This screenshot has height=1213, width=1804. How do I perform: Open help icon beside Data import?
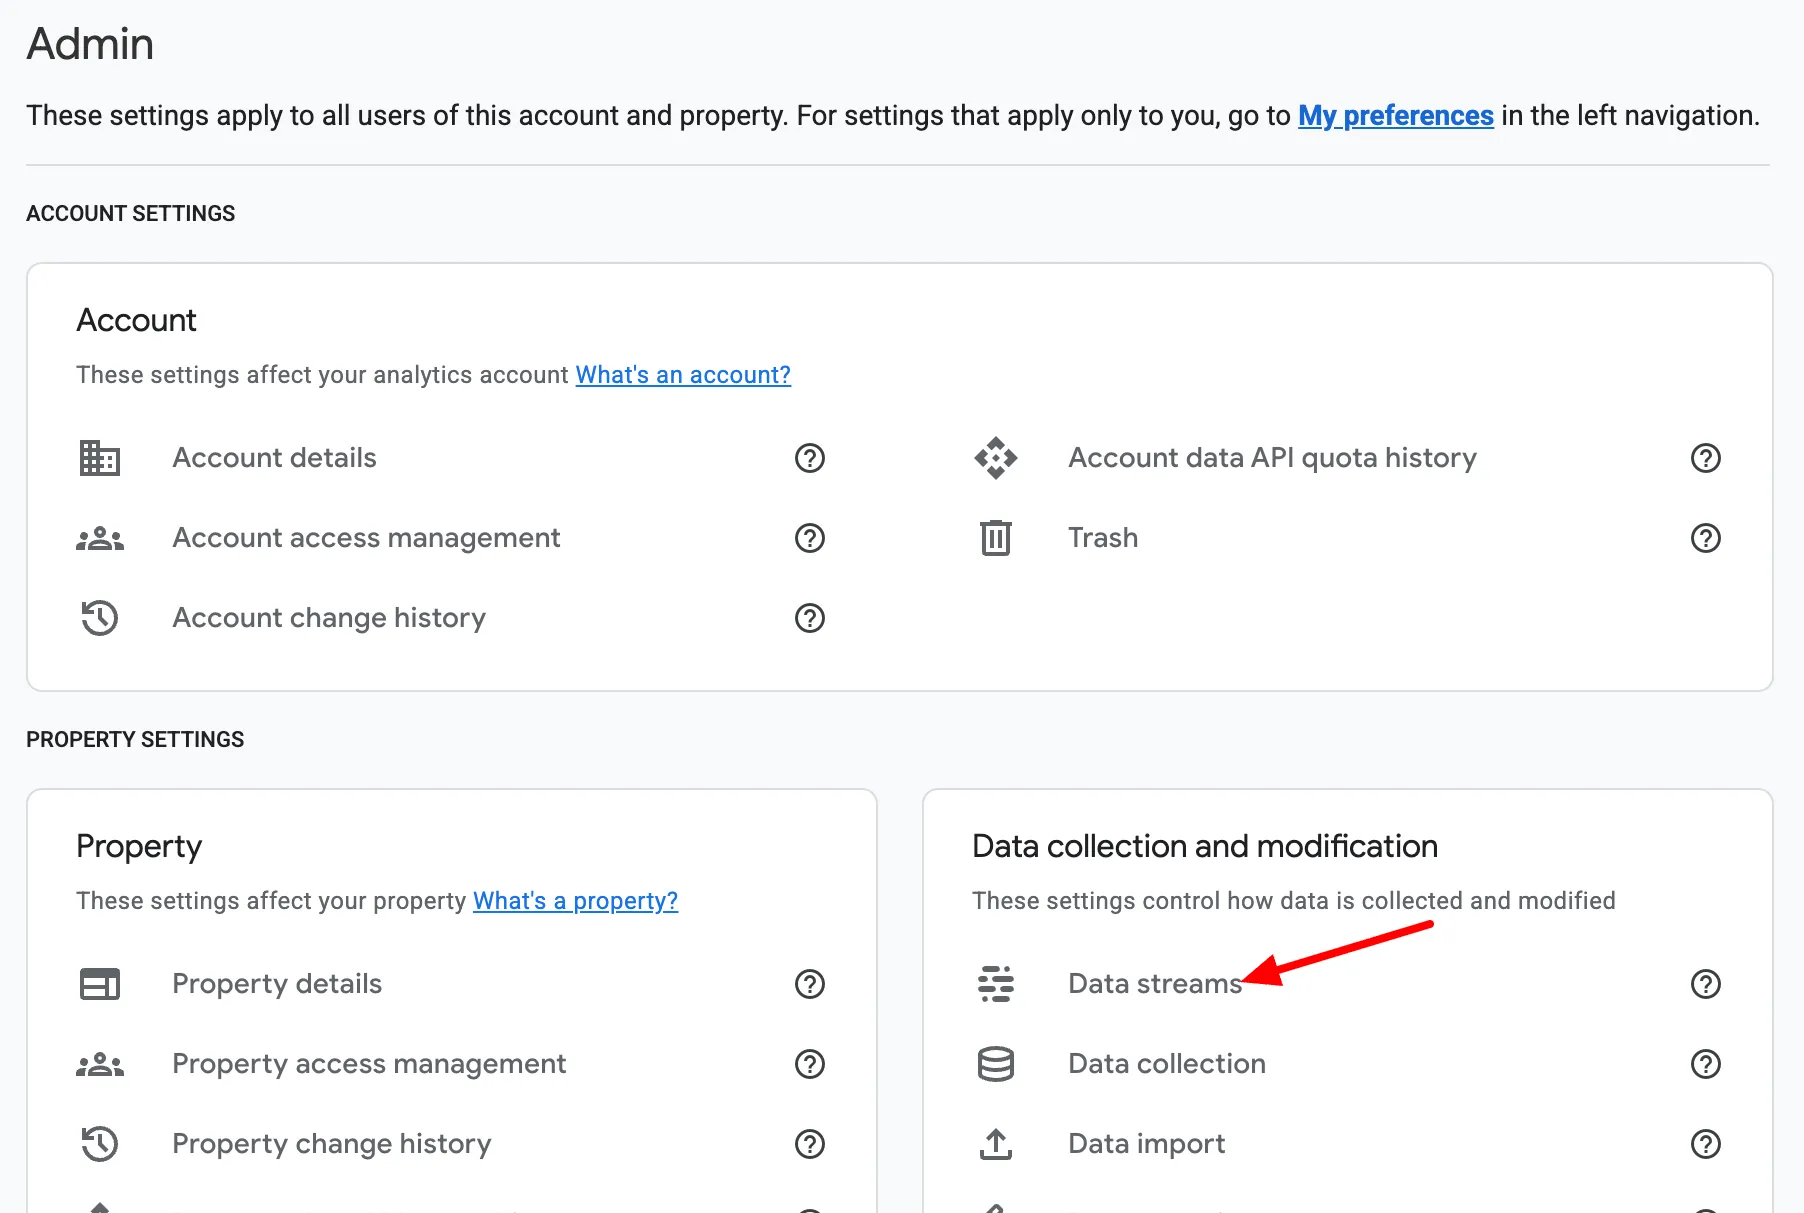[x=1706, y=1144]
